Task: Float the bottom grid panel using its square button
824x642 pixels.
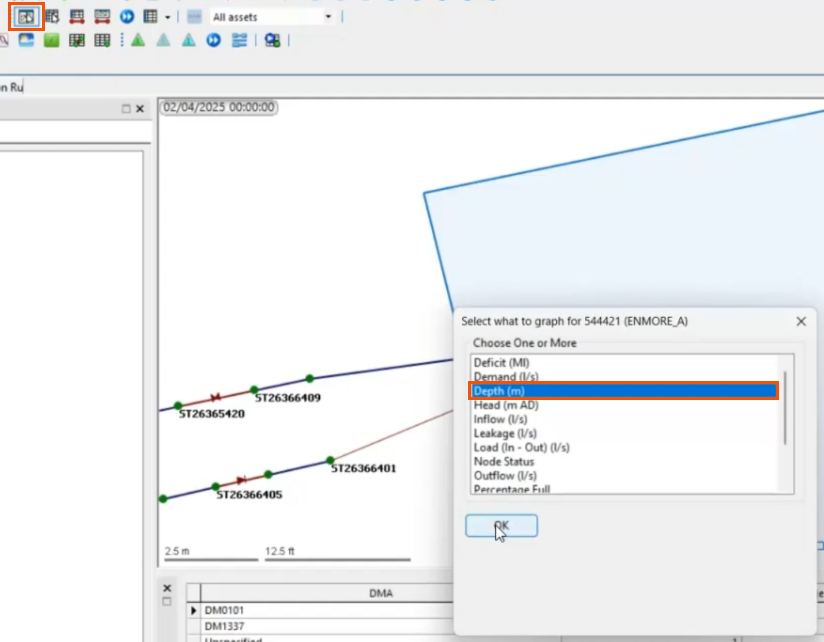Action: pyautogui.click(x=167, y=602)
